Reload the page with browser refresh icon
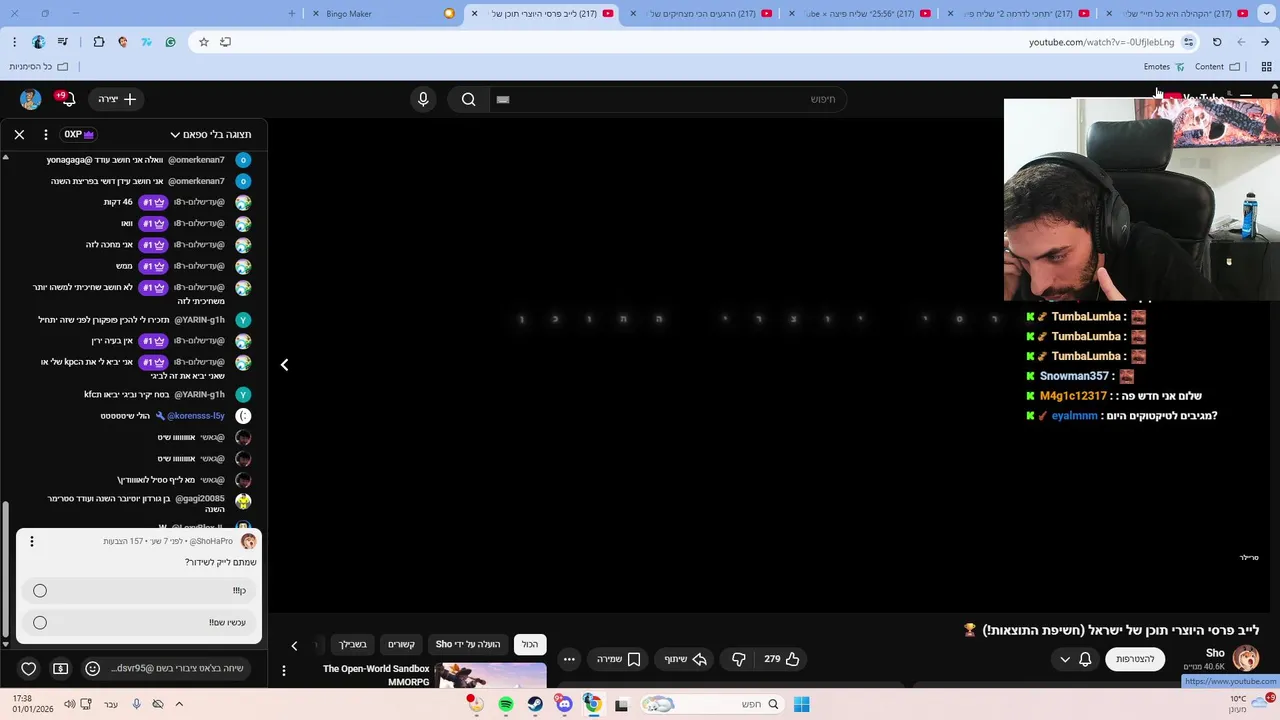 [1217, 42]
